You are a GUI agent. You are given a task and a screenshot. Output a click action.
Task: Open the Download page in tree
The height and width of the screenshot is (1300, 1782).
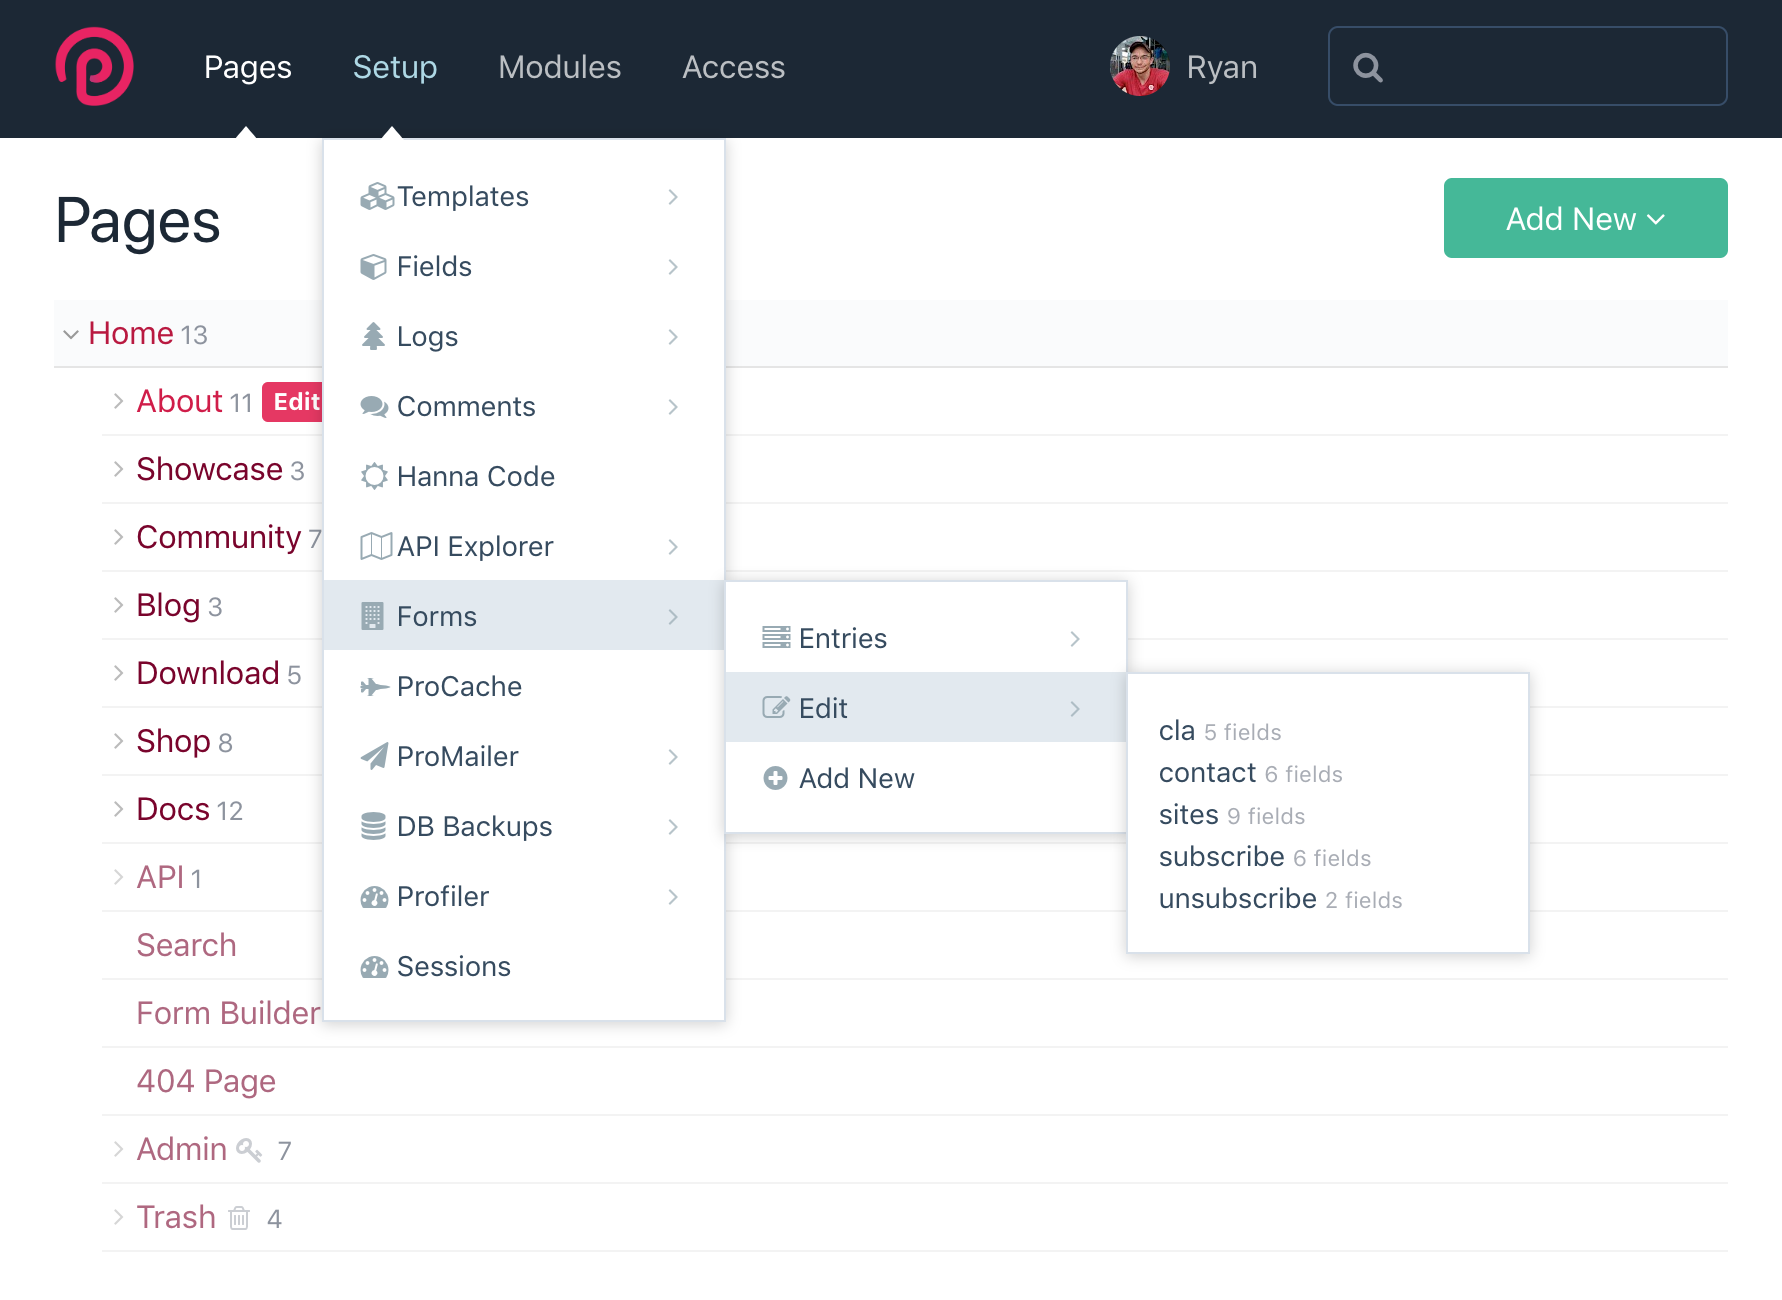click(208, 673)
